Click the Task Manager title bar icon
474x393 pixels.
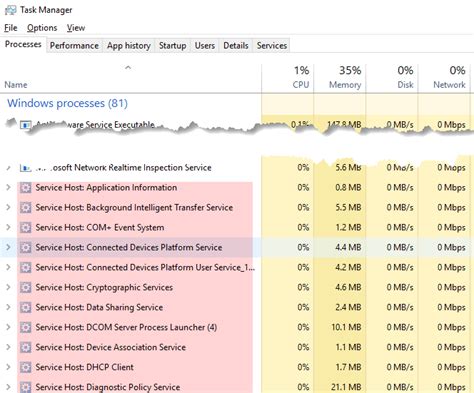10,10
